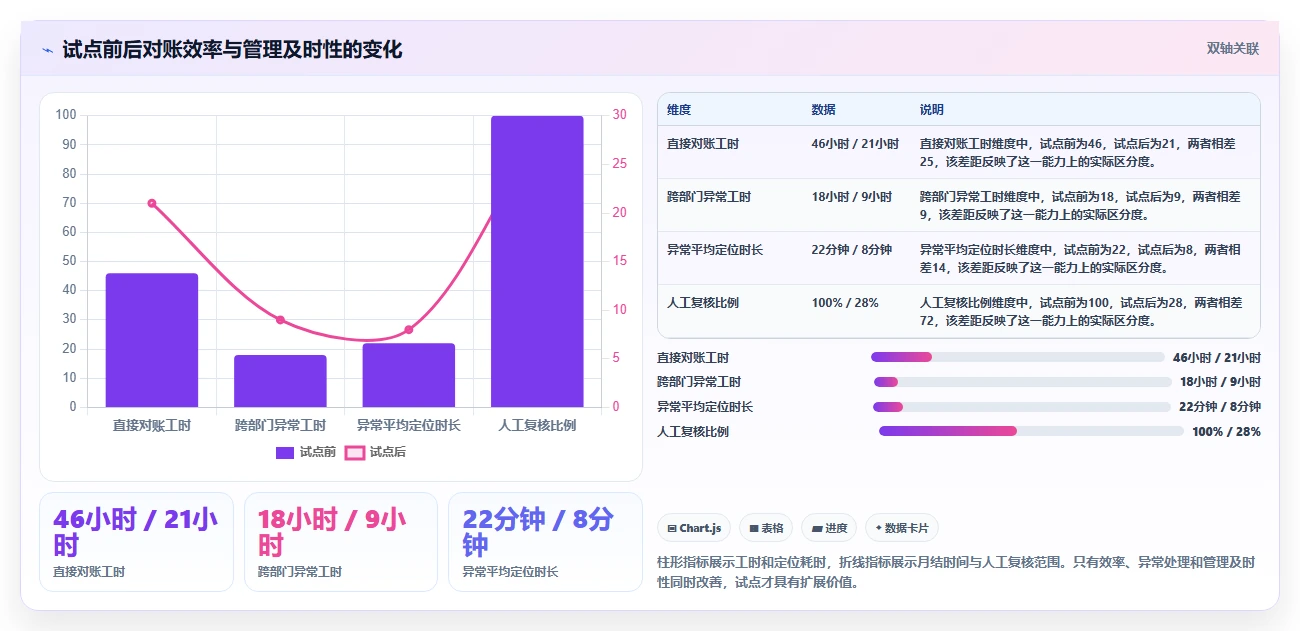Toggle the 试点前 legend entry
Screen dimensions: 1300x631
click(x=306, y=452)
